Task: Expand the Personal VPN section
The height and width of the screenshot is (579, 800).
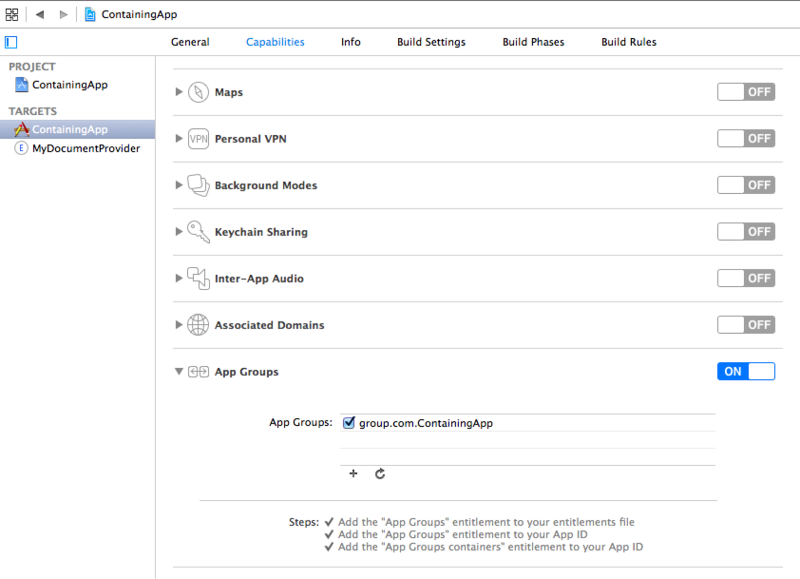Action: pos(179,138)
